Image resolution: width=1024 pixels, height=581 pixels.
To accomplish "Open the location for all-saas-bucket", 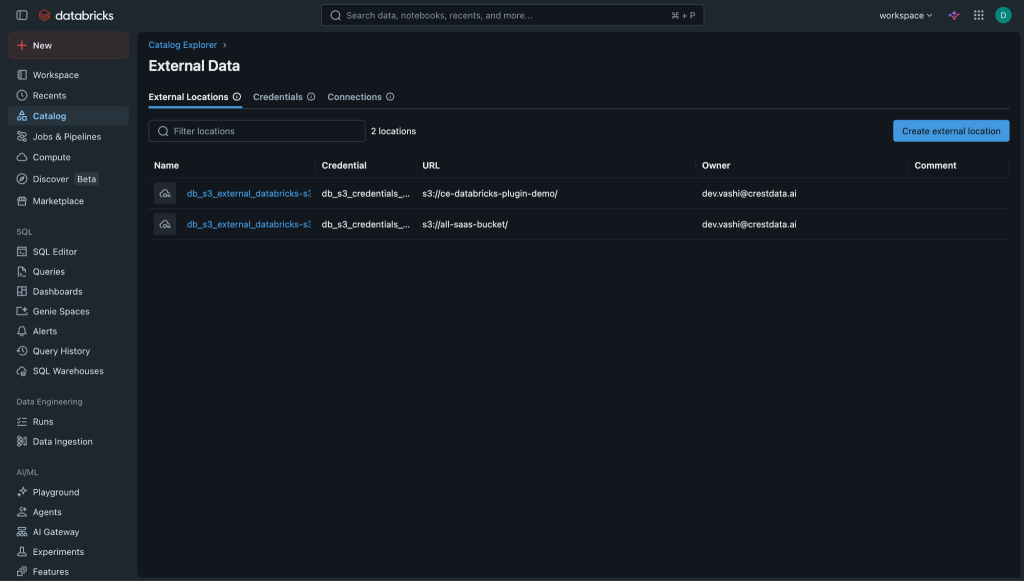I will [x=249, y=224].
